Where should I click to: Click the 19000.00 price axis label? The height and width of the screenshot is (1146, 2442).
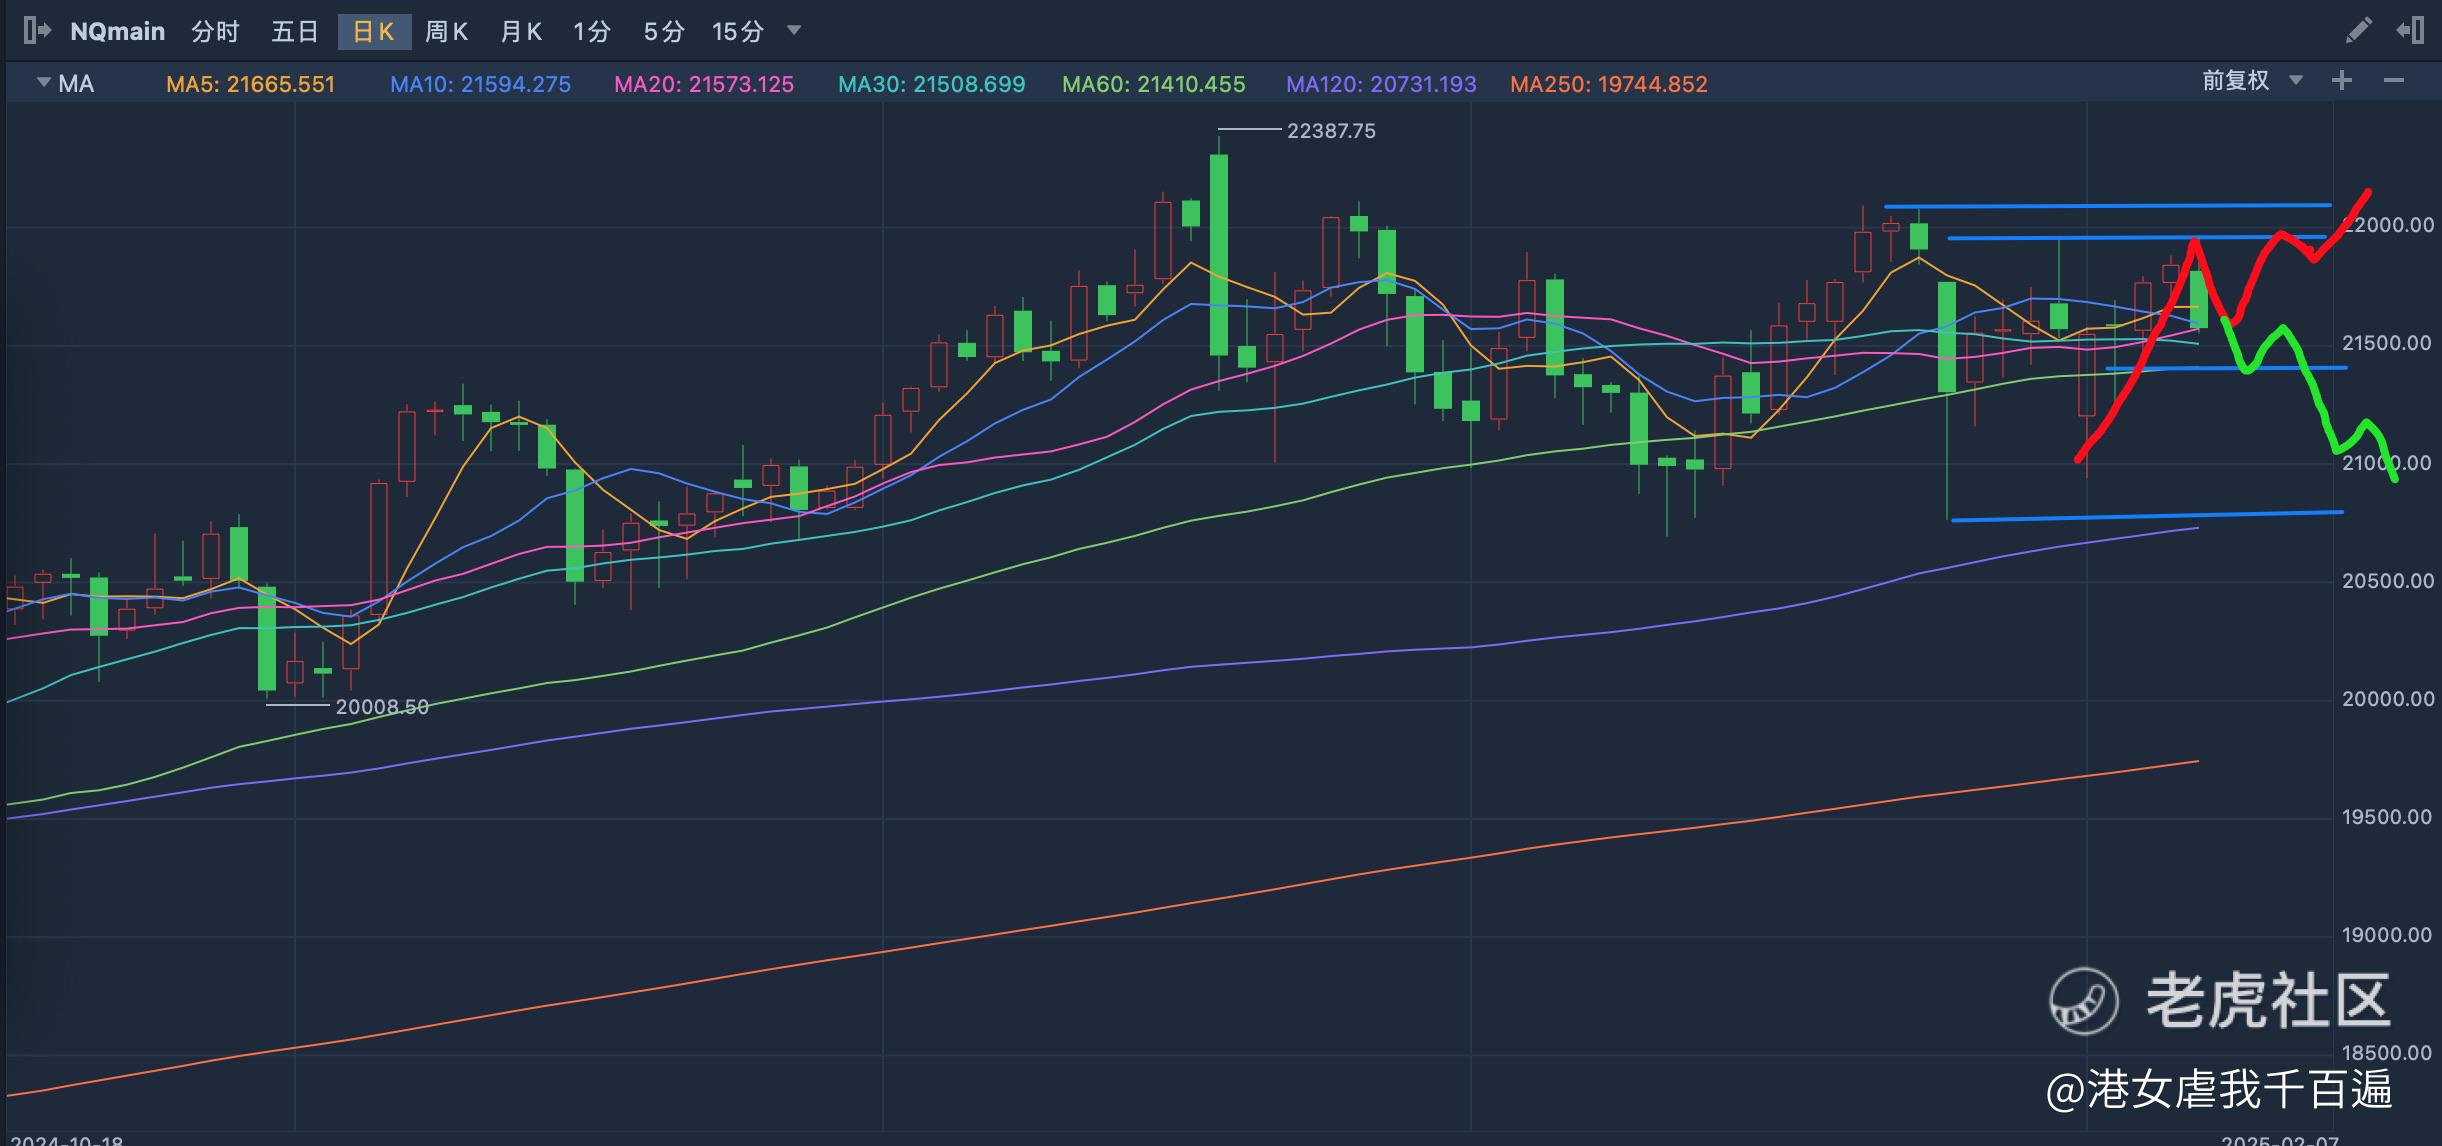2386,935
